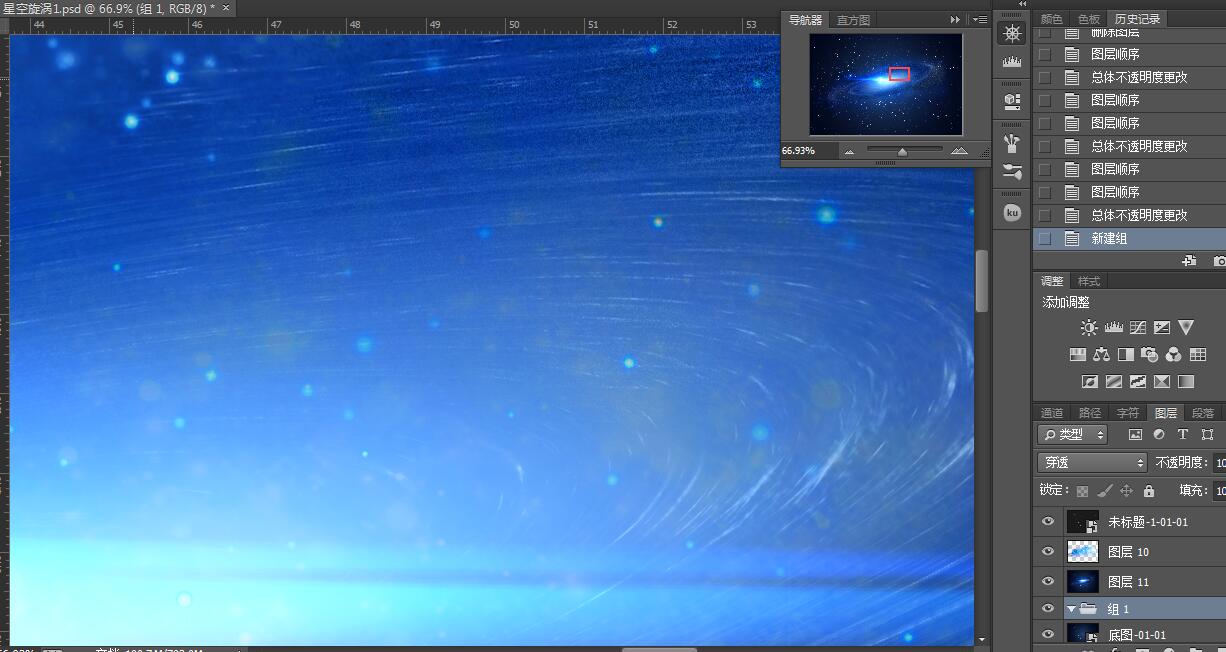1226x652 pixels.
Task: Add a Gradient Map adjustment
Action: click(1186, 381)
